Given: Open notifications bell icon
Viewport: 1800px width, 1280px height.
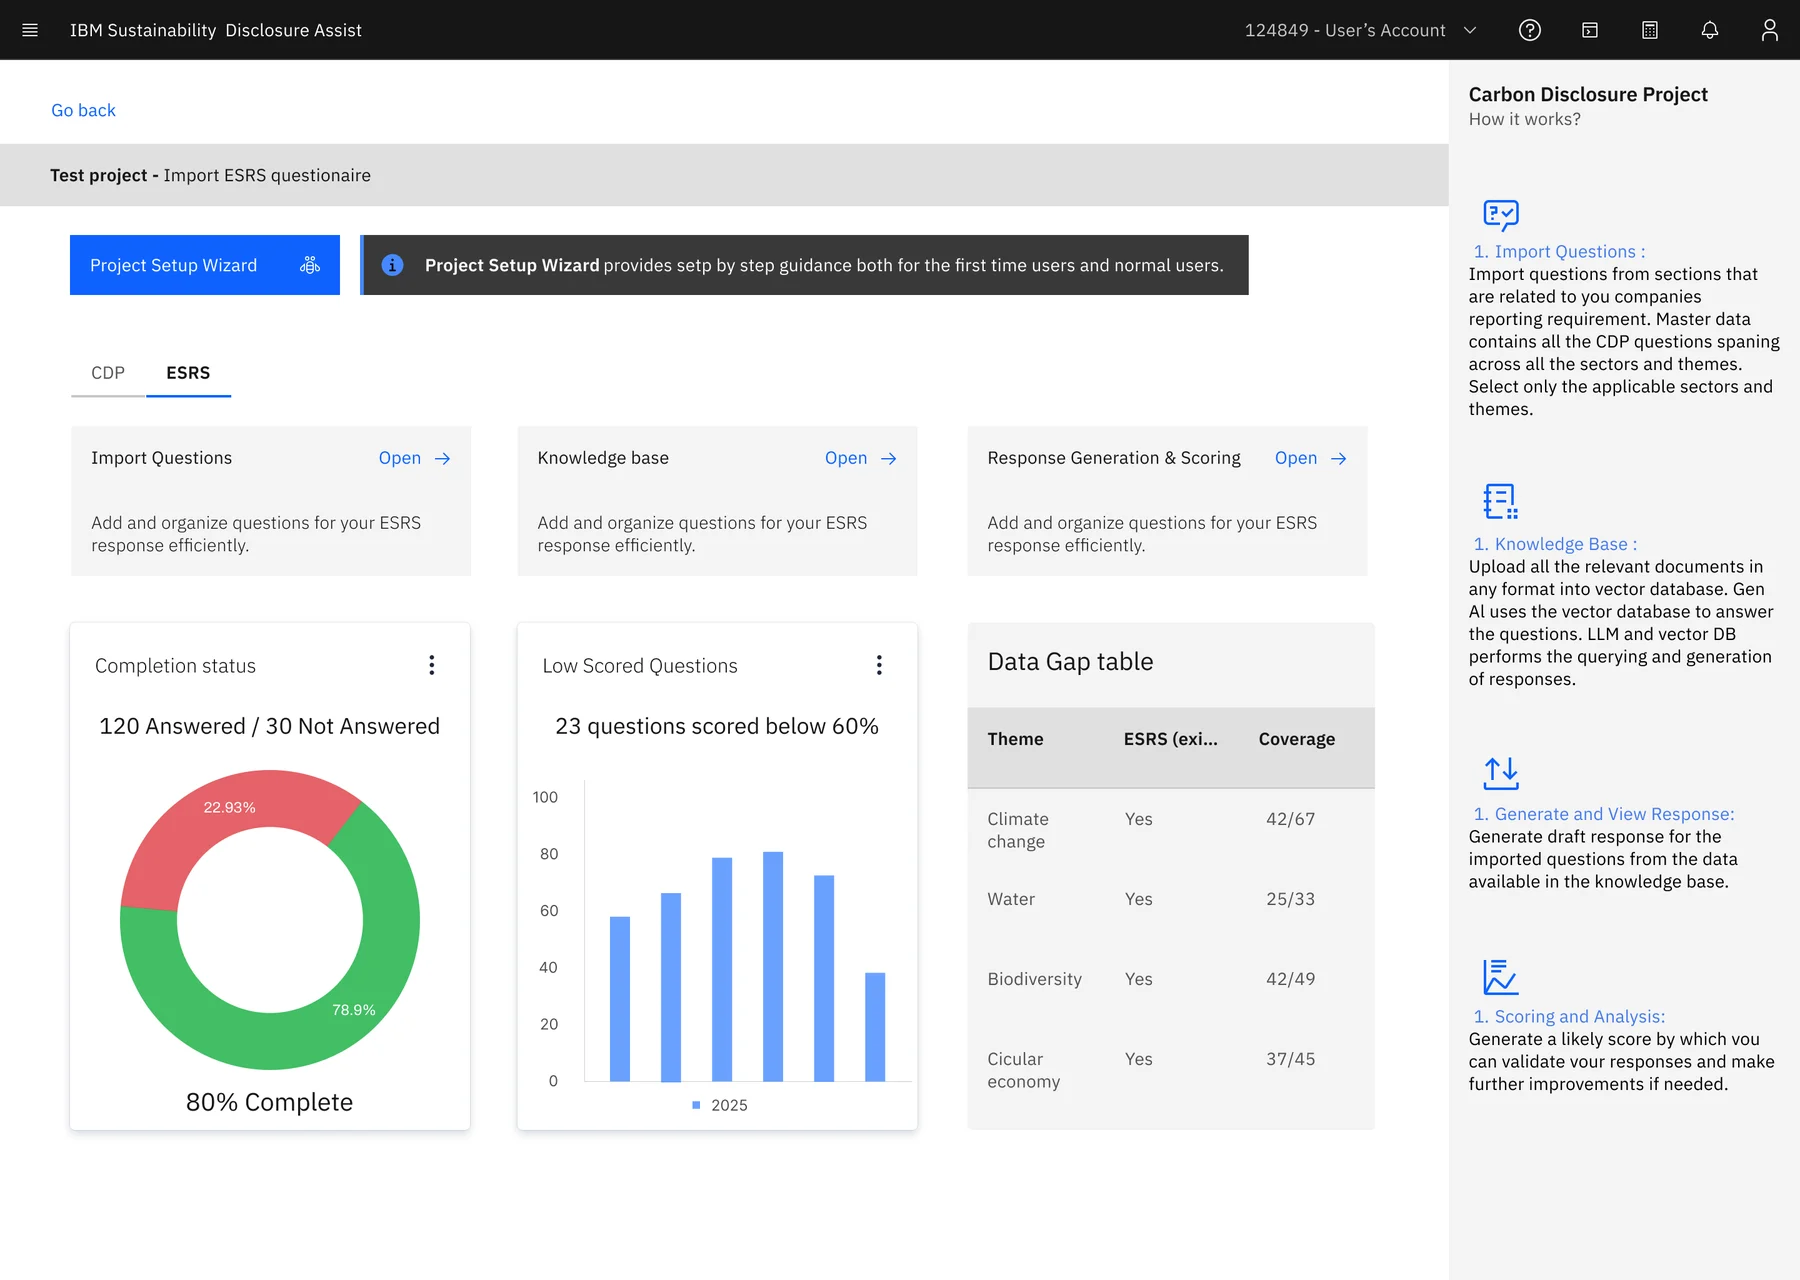Looking at the screenshot, I should click(x=1709, y=30).
